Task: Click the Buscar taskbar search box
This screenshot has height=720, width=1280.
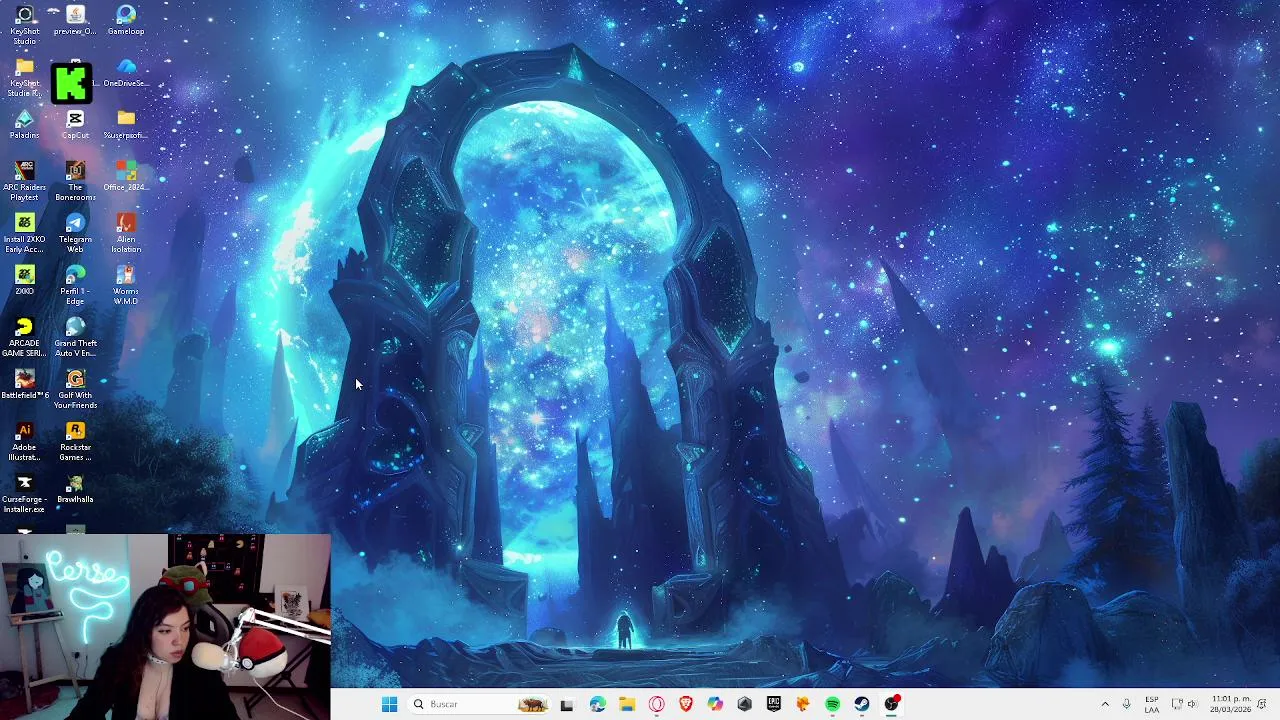Action: click(480, 704)
